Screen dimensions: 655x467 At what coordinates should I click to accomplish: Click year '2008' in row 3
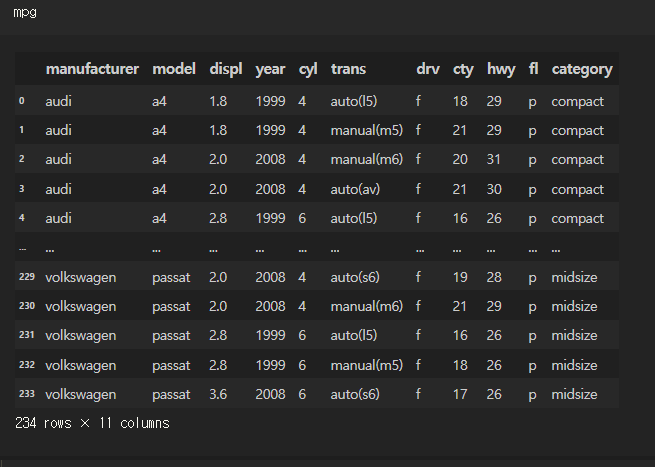[x=270, y=189]
